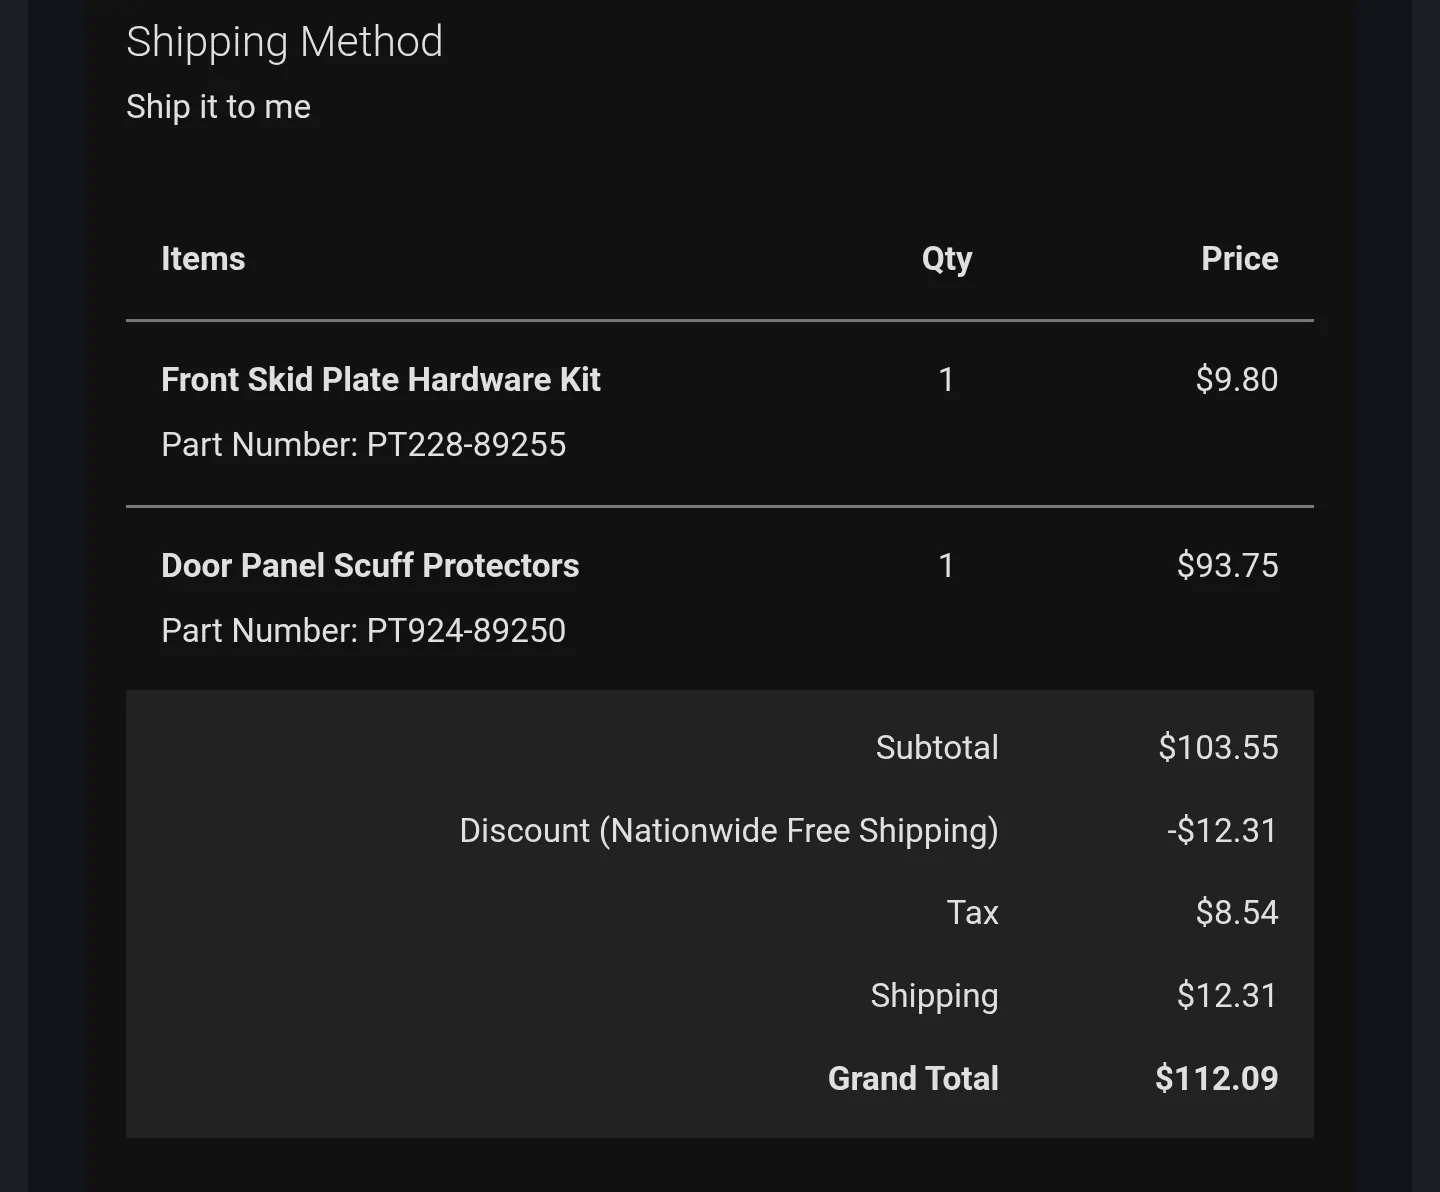Screen dimensions: 1440x1192
Task: Click the Items column header
Action: pos(203,259)
